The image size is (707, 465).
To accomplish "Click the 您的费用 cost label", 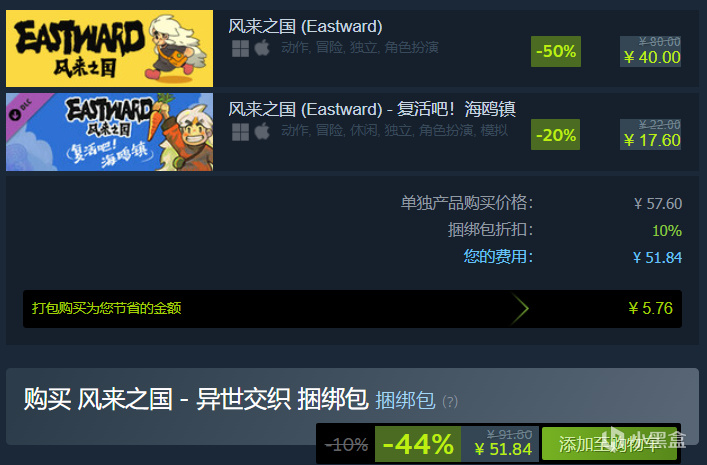I will click(x=498, y=257).
